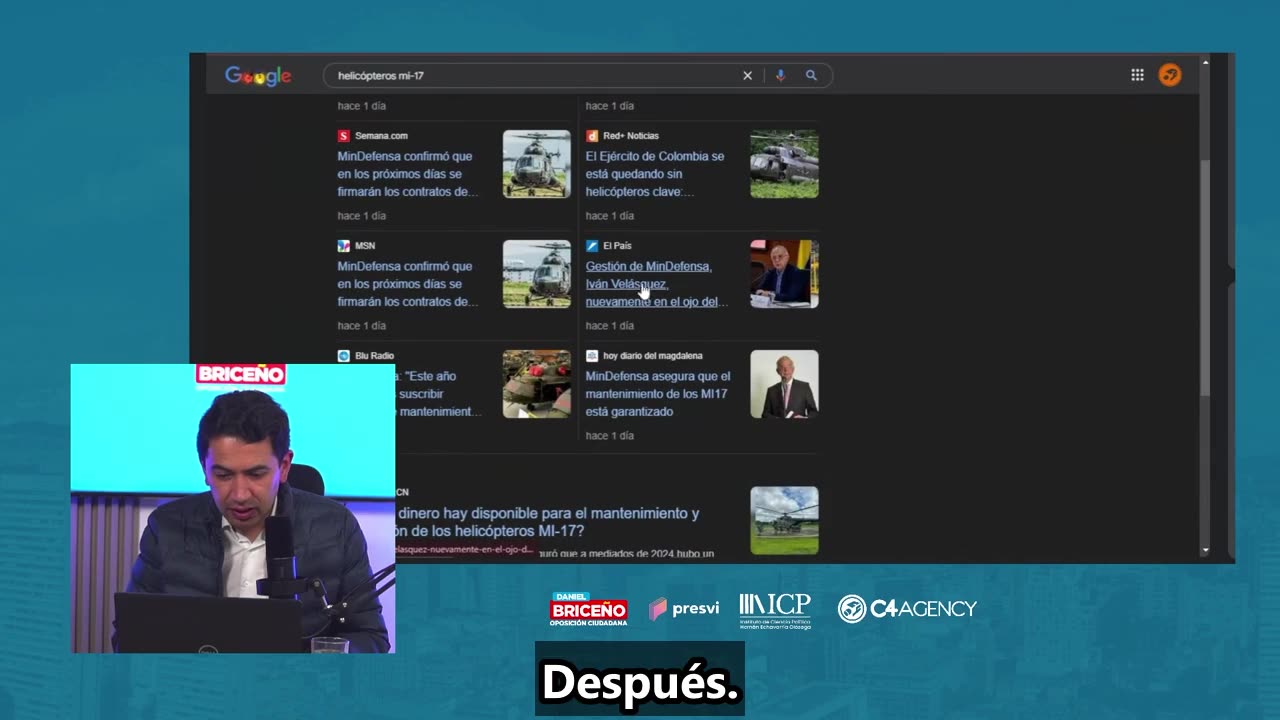Open the Blu Radio helicopter thumbnail
This screenshot has height=720, width=1280.
(x=537, y=384)
